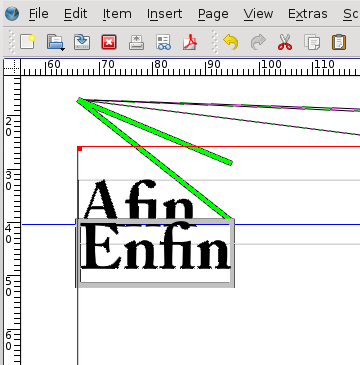Click the grey Redo arrow icon

tap(258, 42)
